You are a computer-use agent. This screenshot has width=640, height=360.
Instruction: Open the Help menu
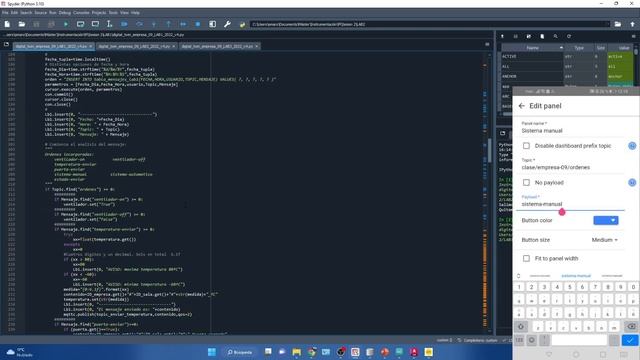point(135,13)
